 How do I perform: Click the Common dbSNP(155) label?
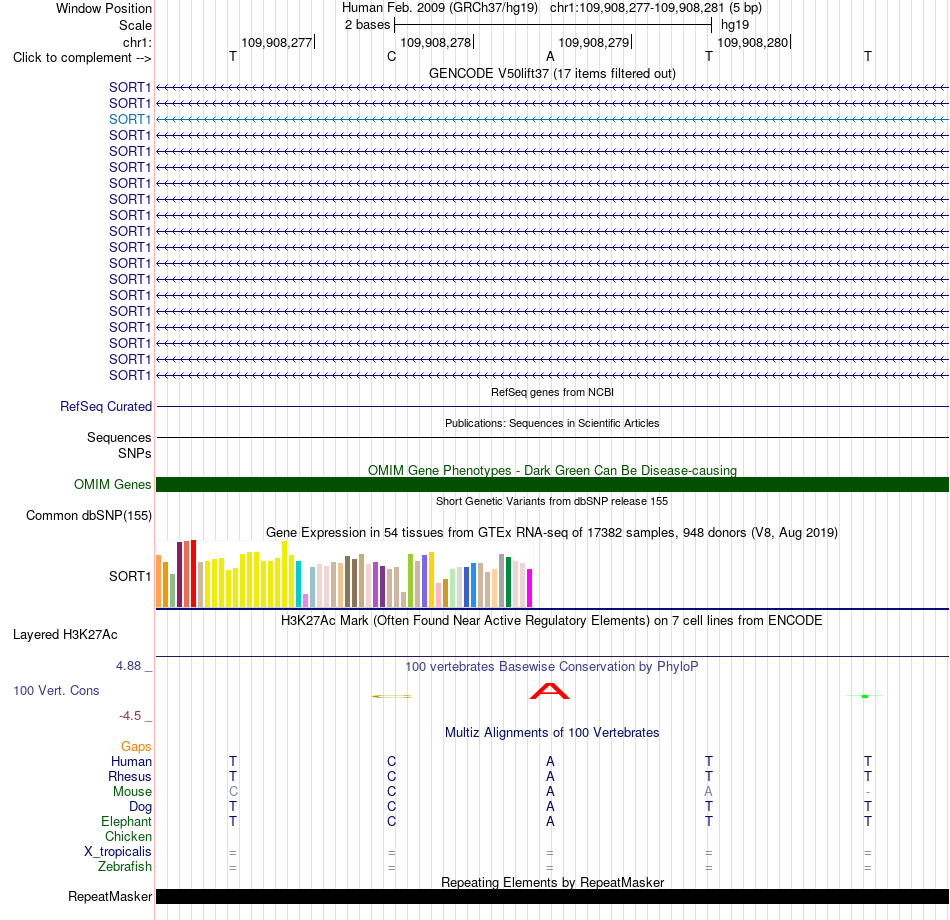point(88,516)
